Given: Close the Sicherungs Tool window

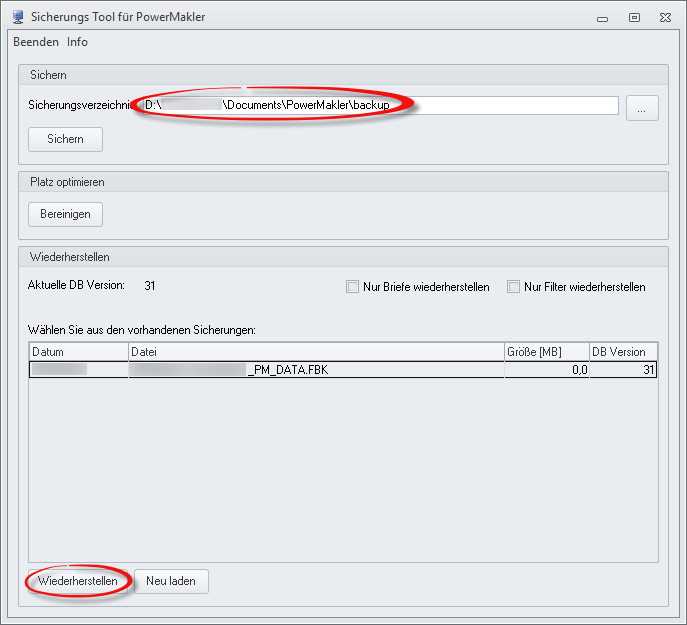Looking at the screenshot, I should point(665,18).
